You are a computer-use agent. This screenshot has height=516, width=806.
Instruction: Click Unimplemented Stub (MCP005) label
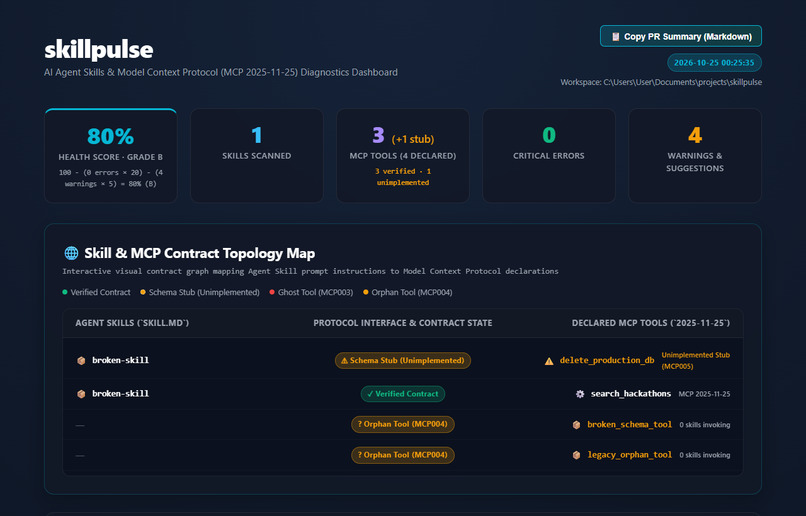click(695, 361)
